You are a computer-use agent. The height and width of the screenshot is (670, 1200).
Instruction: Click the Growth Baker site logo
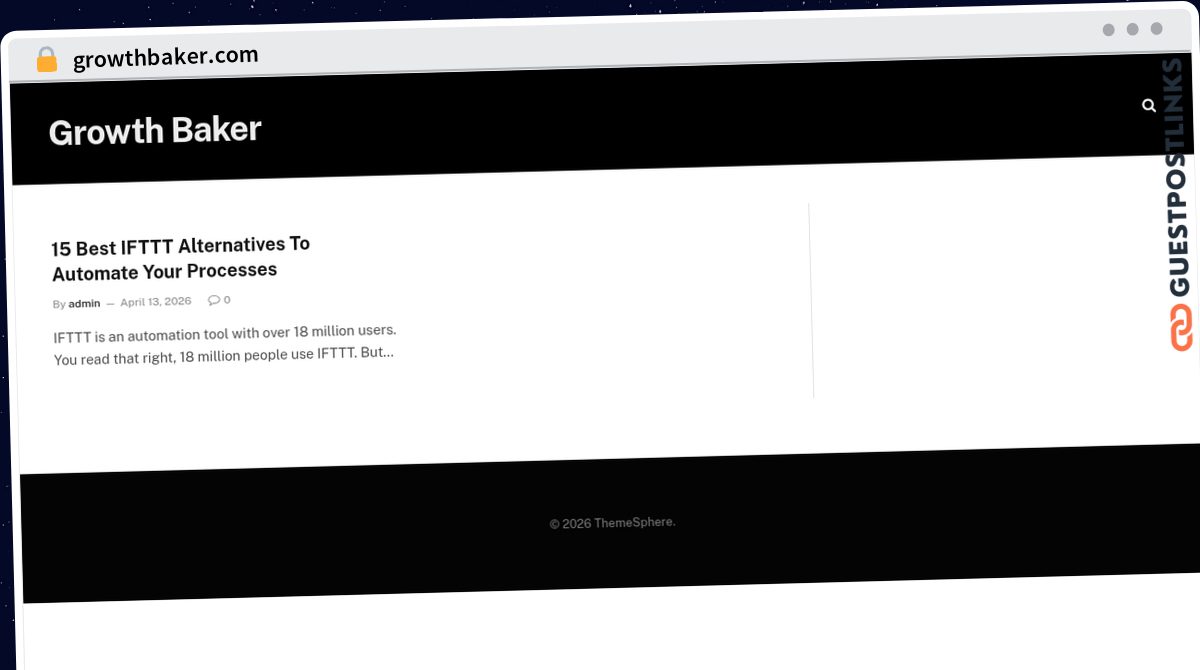pos(155,130)
